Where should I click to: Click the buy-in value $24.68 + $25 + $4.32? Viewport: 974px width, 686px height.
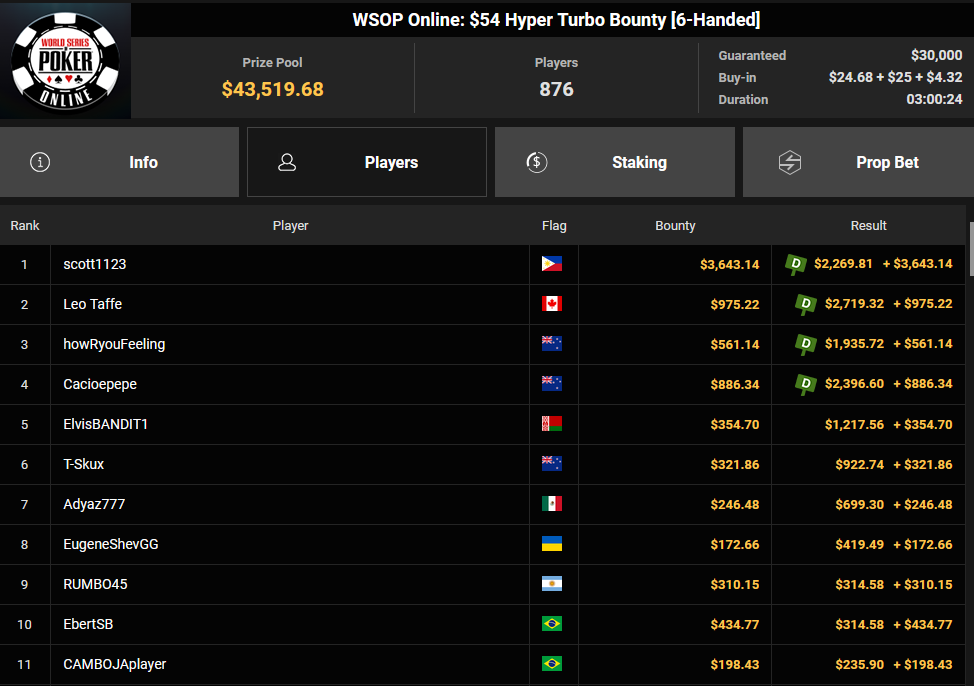[895, 77]
